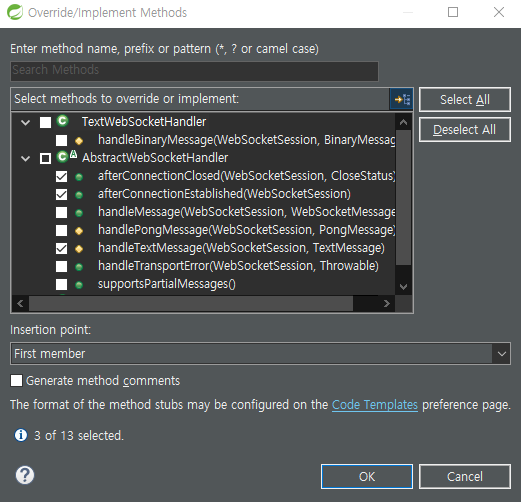
Task: Select the AbstractWebSocketHandler label
Action: click(155, 158)
